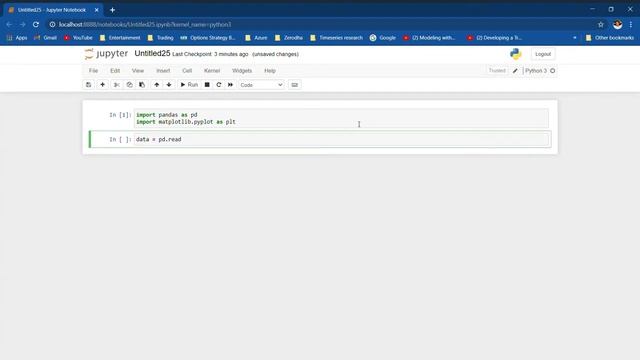Click the empty In [ ] cell prompt
640x360 pixels.
[120, 140]
